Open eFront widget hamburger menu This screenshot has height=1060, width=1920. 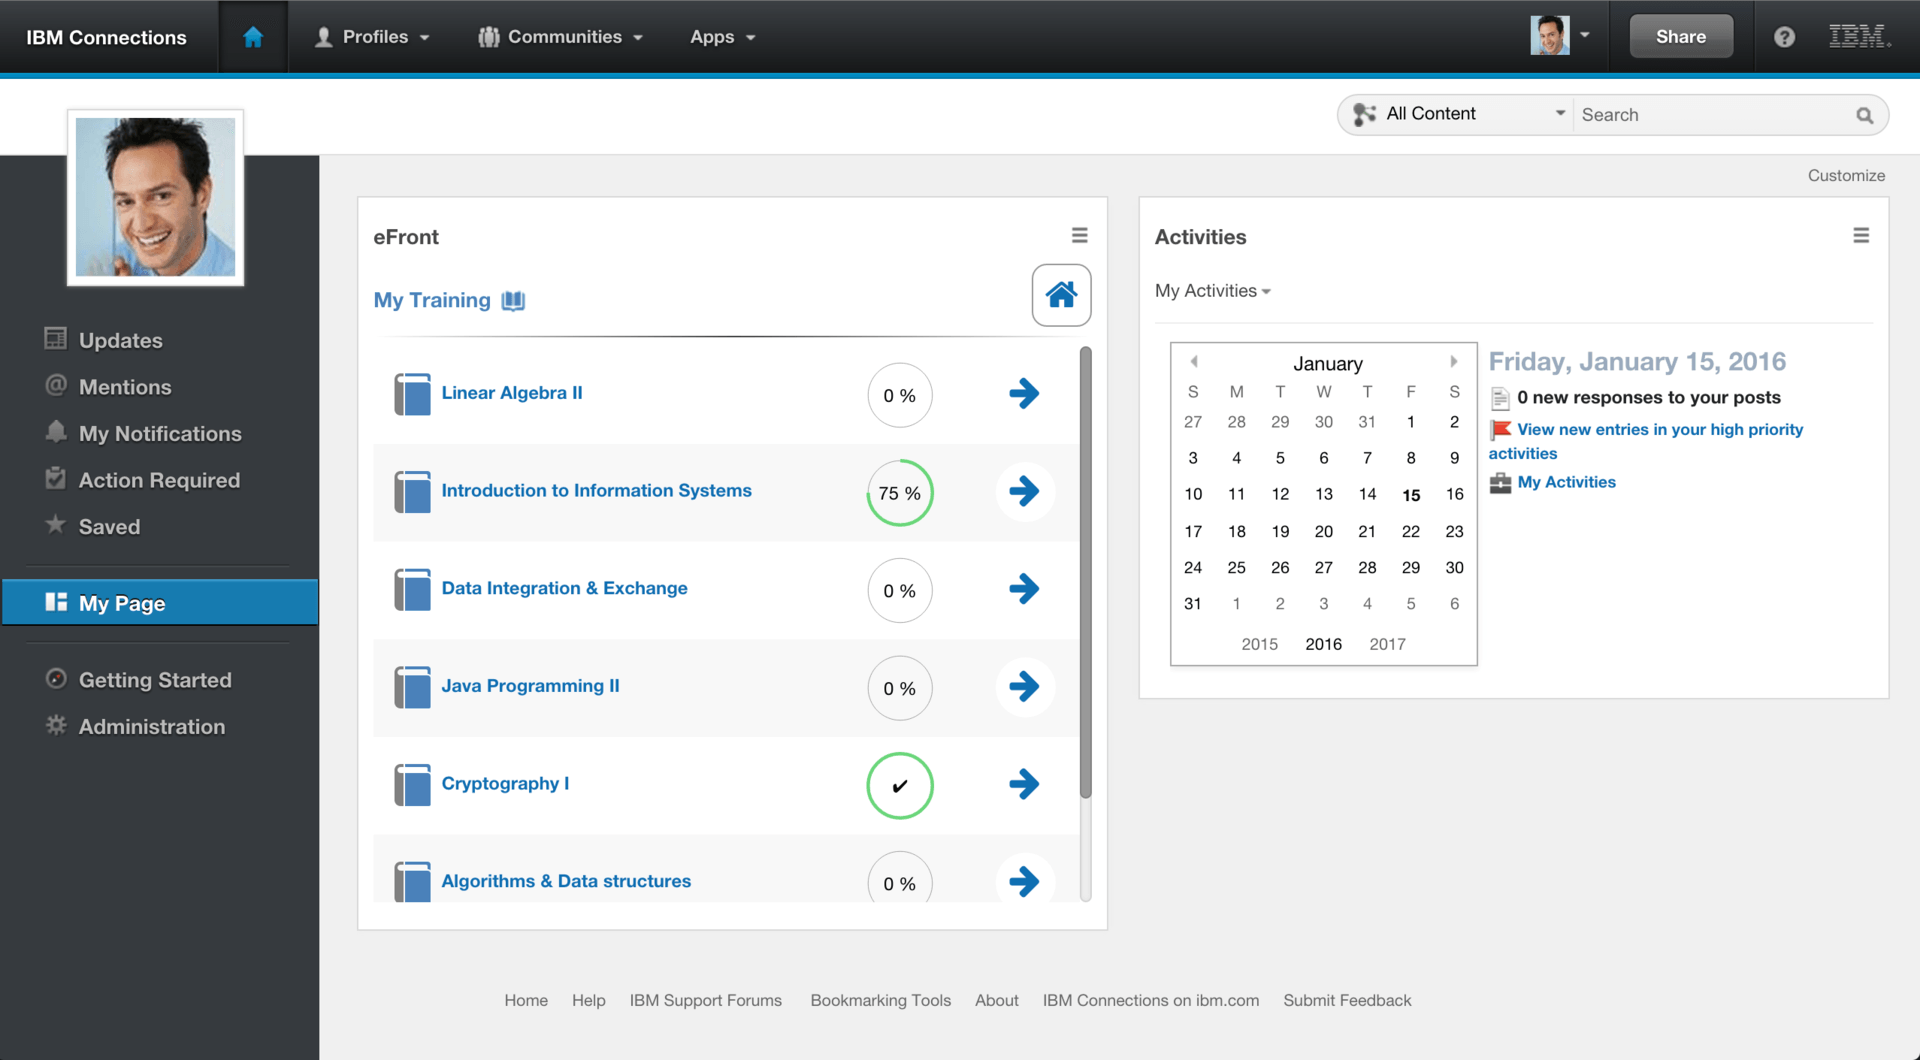click(1079, 235)
